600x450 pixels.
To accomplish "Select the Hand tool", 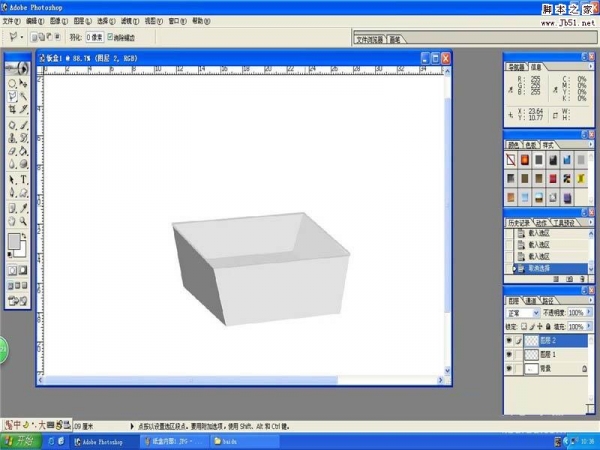I will pyautogui.click(x=12, y=221).
